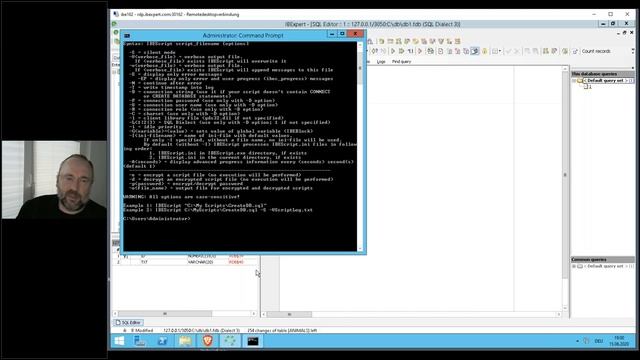Click the yellow round toolbar icon
640x360 pixels.
[484, 51]
